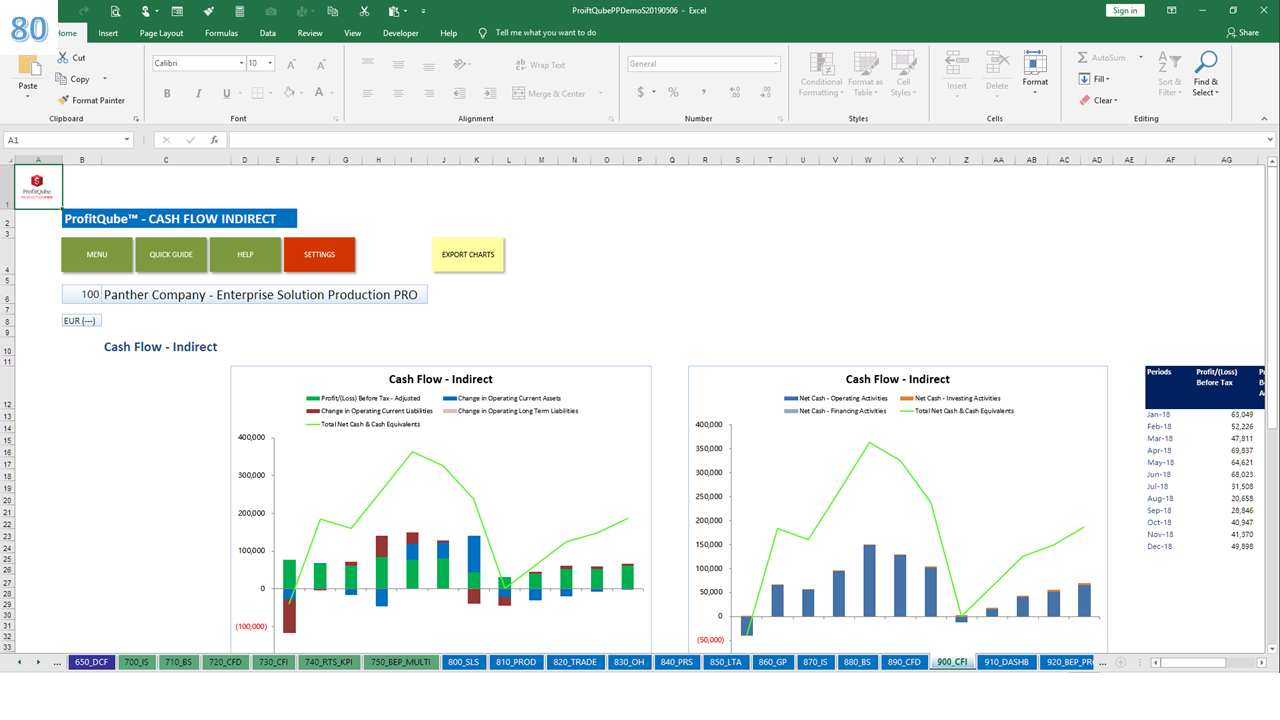This screenshot has width=1280, height=720.
Task: Toggle Align Left in Alignment group
Action: pos(368,93)
